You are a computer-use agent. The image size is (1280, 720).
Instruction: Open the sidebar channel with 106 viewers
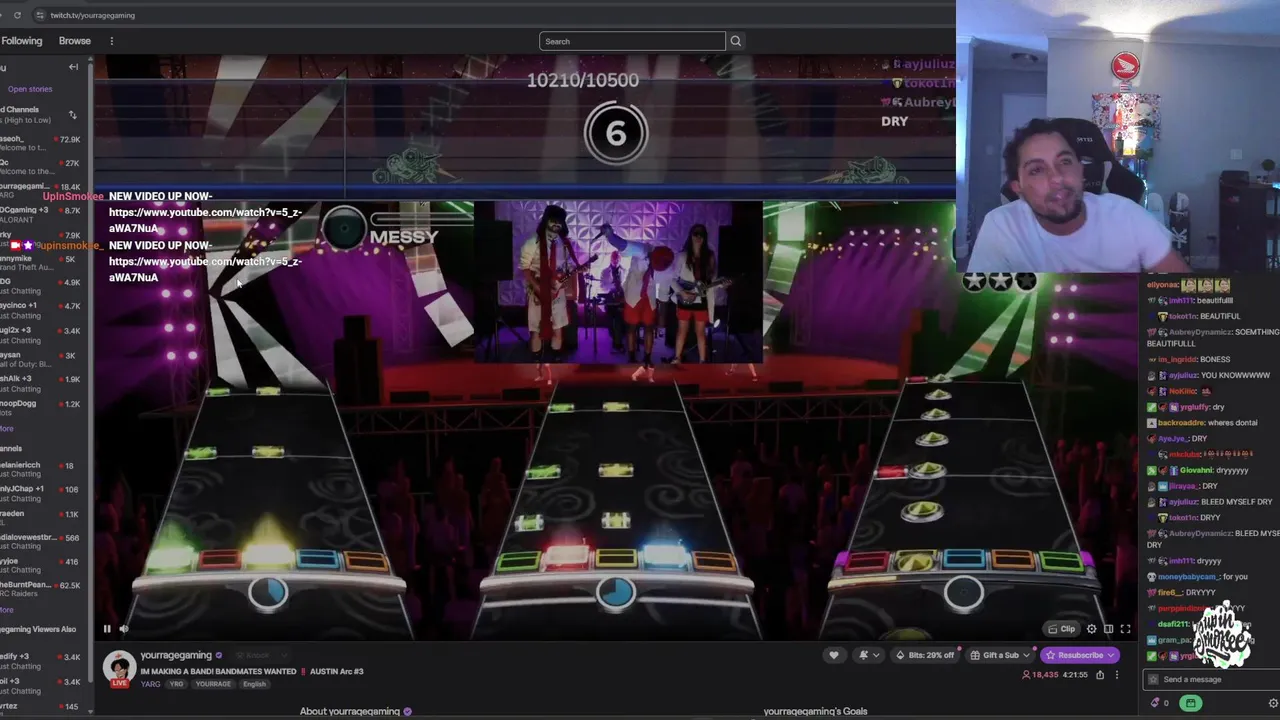coord(42,493)
